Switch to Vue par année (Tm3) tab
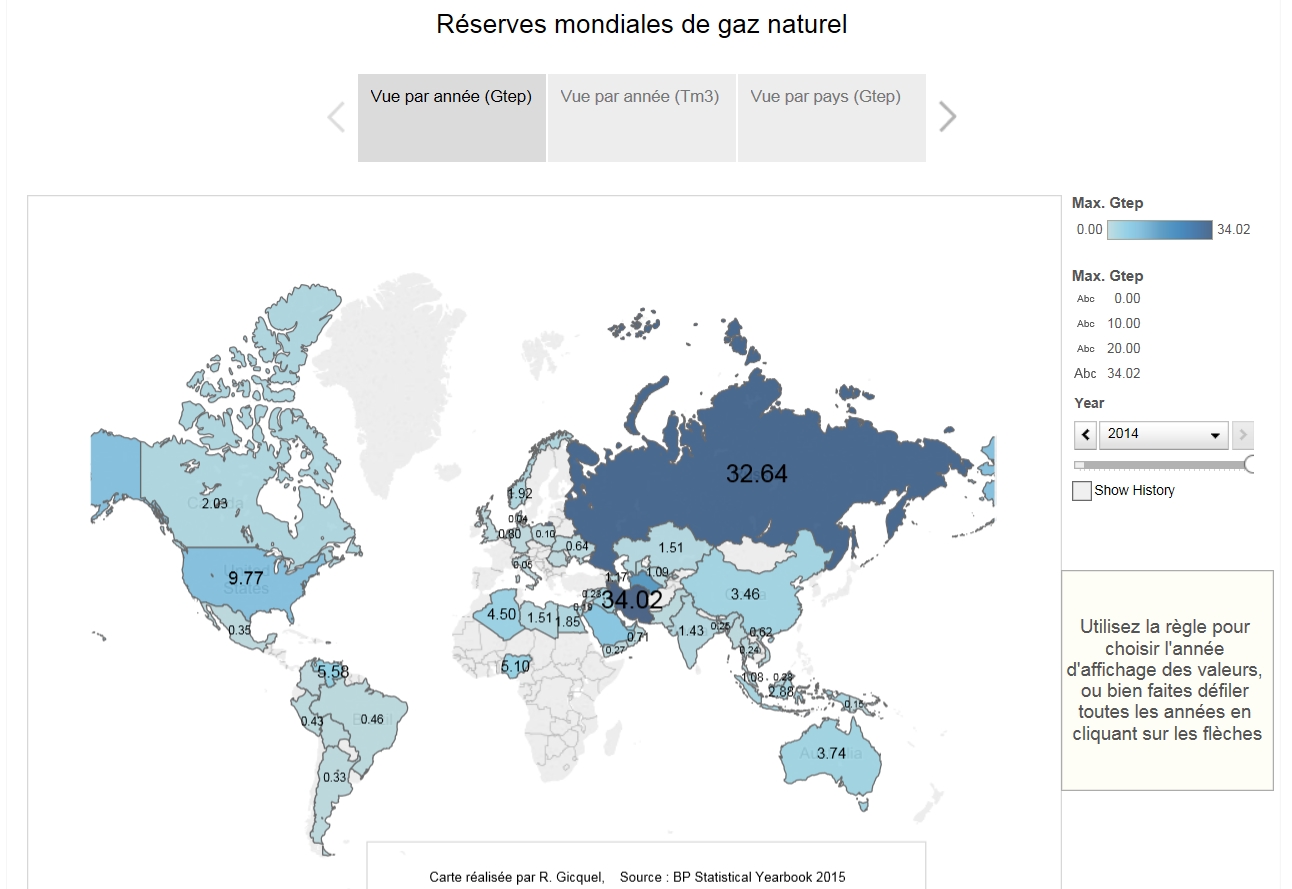The image size is (1292, 889). pos(641,117)
